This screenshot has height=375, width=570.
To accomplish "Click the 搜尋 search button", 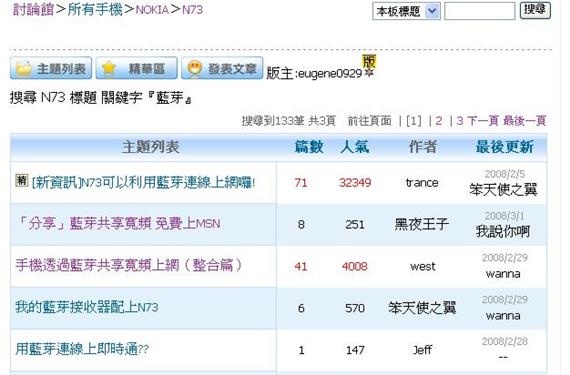I will coord(535,10).
